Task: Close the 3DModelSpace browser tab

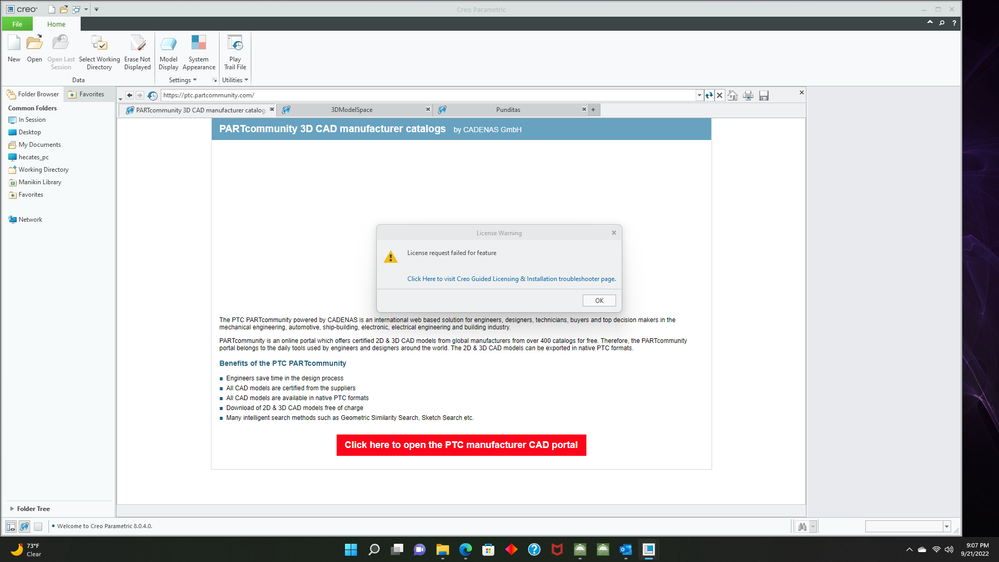Action: click(428, 110)
